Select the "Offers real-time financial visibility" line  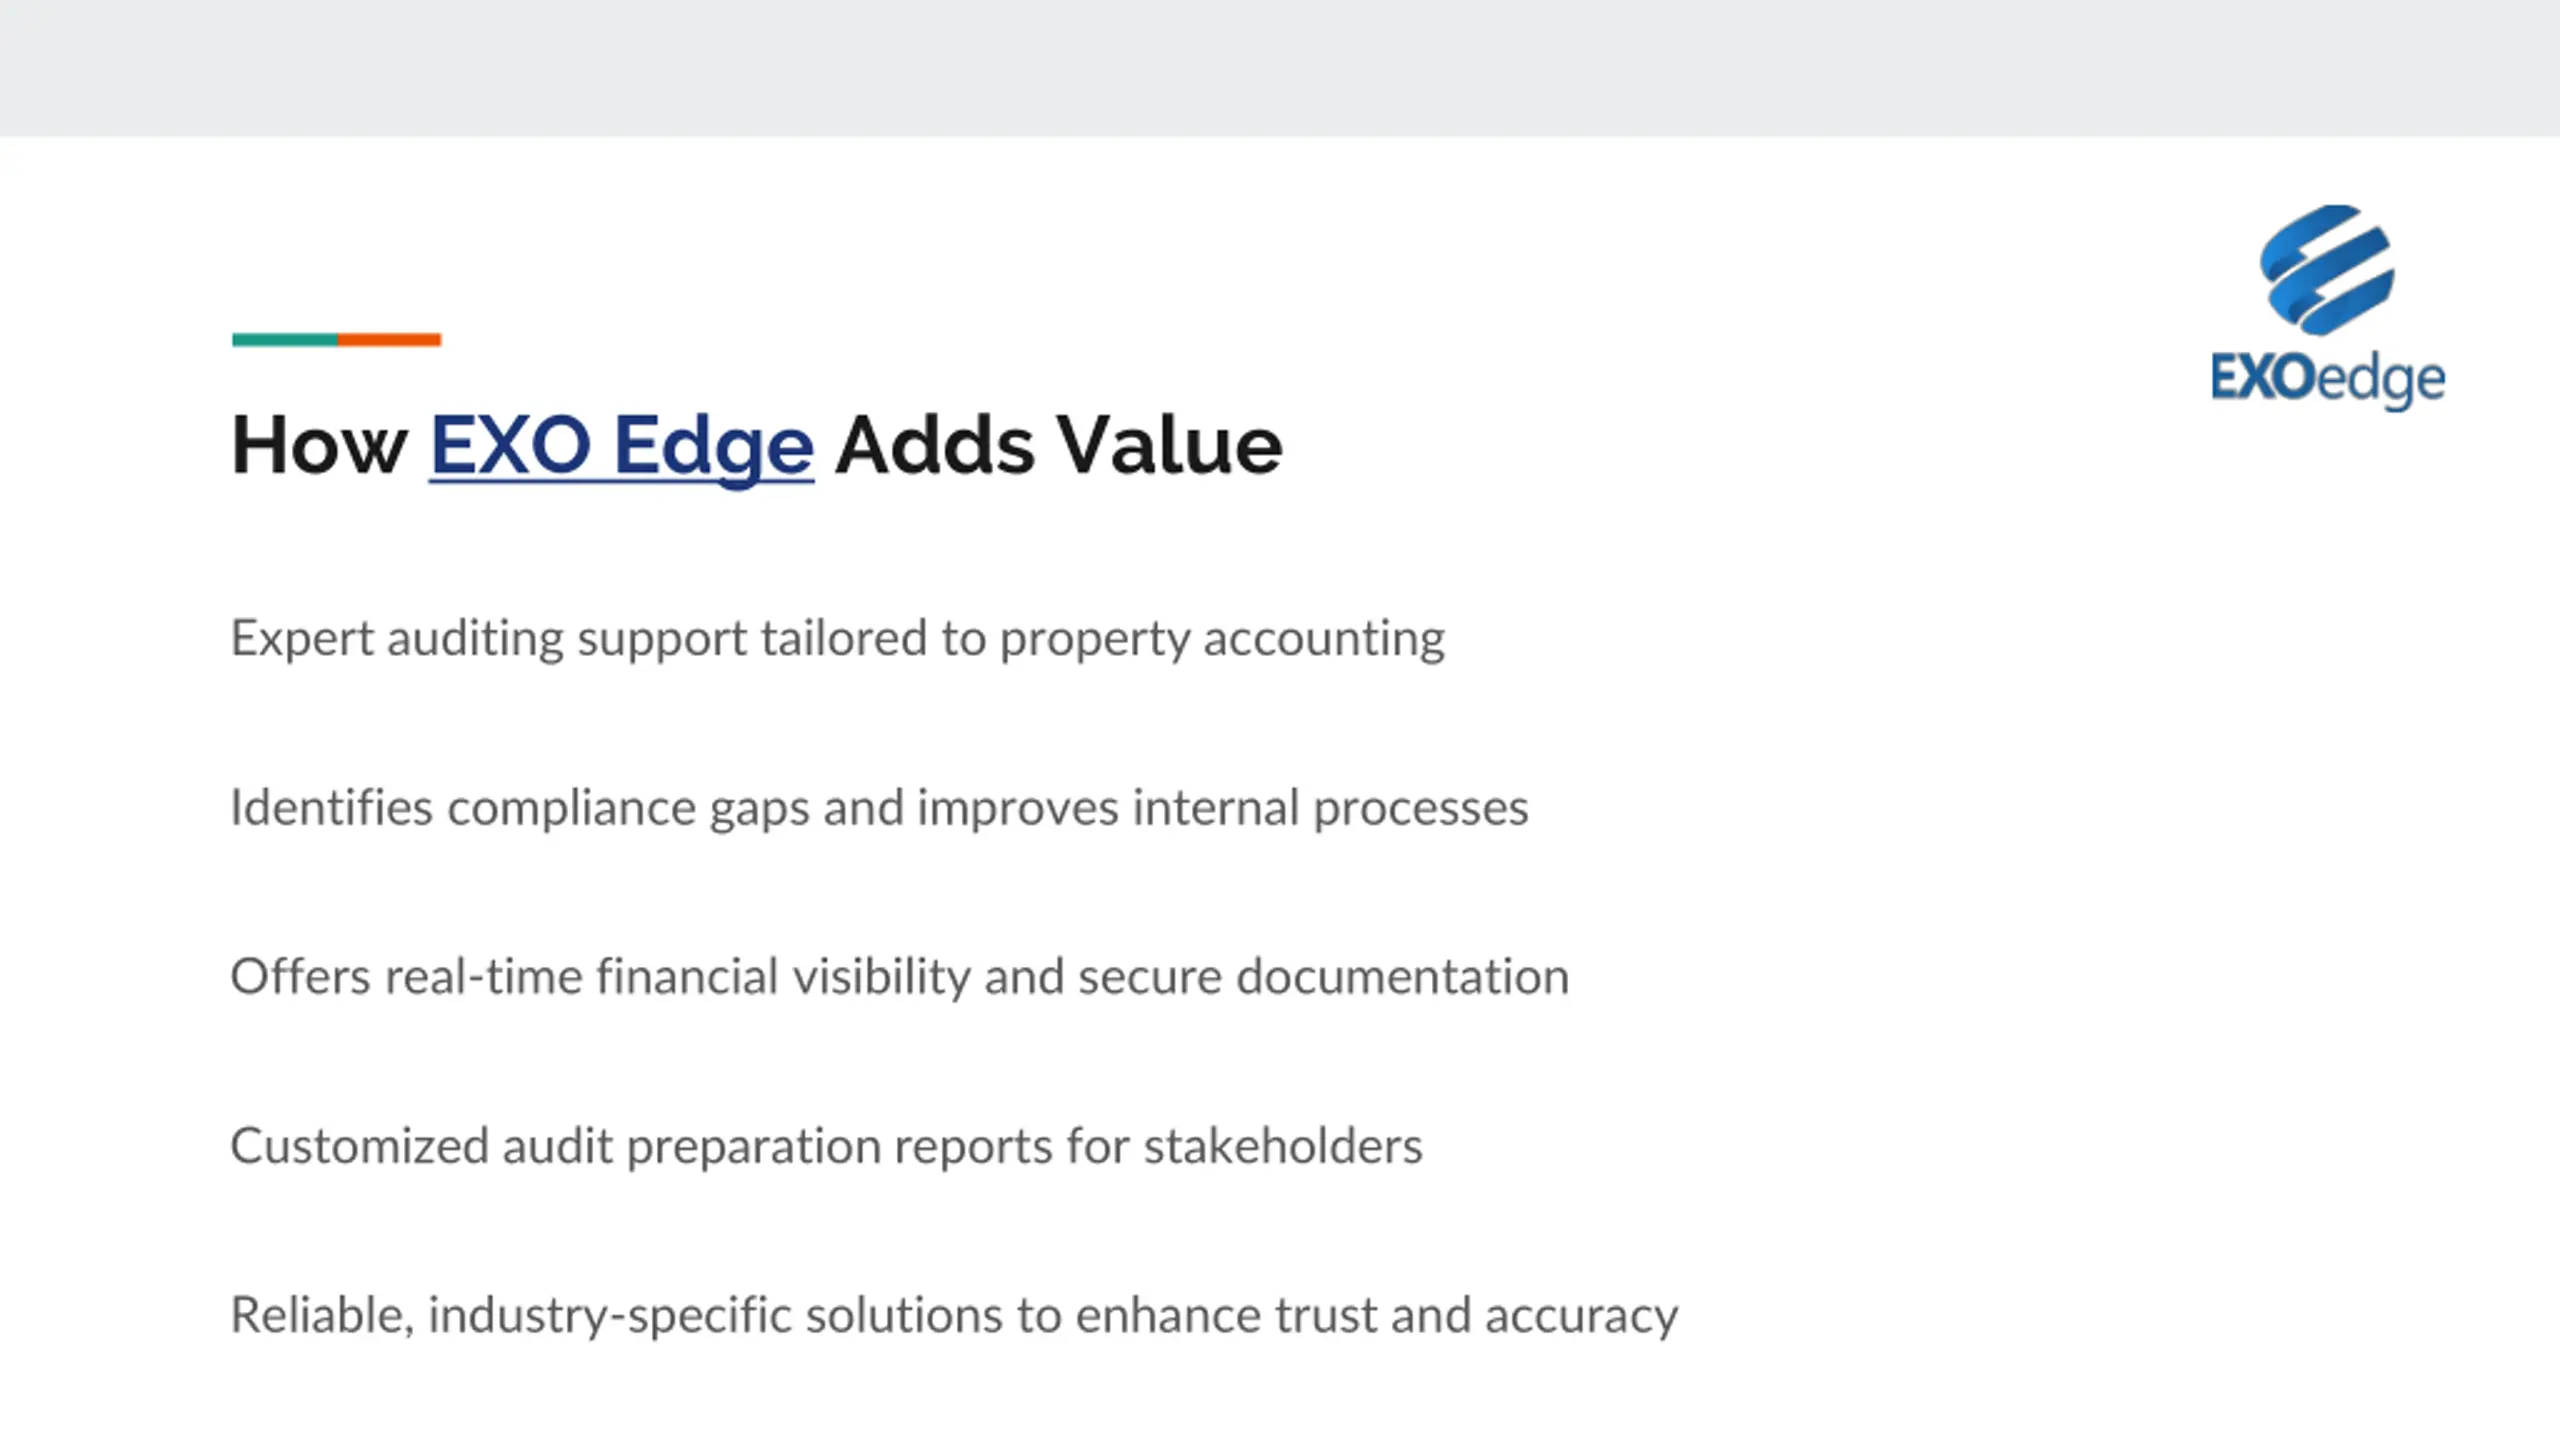pos(899,977)
